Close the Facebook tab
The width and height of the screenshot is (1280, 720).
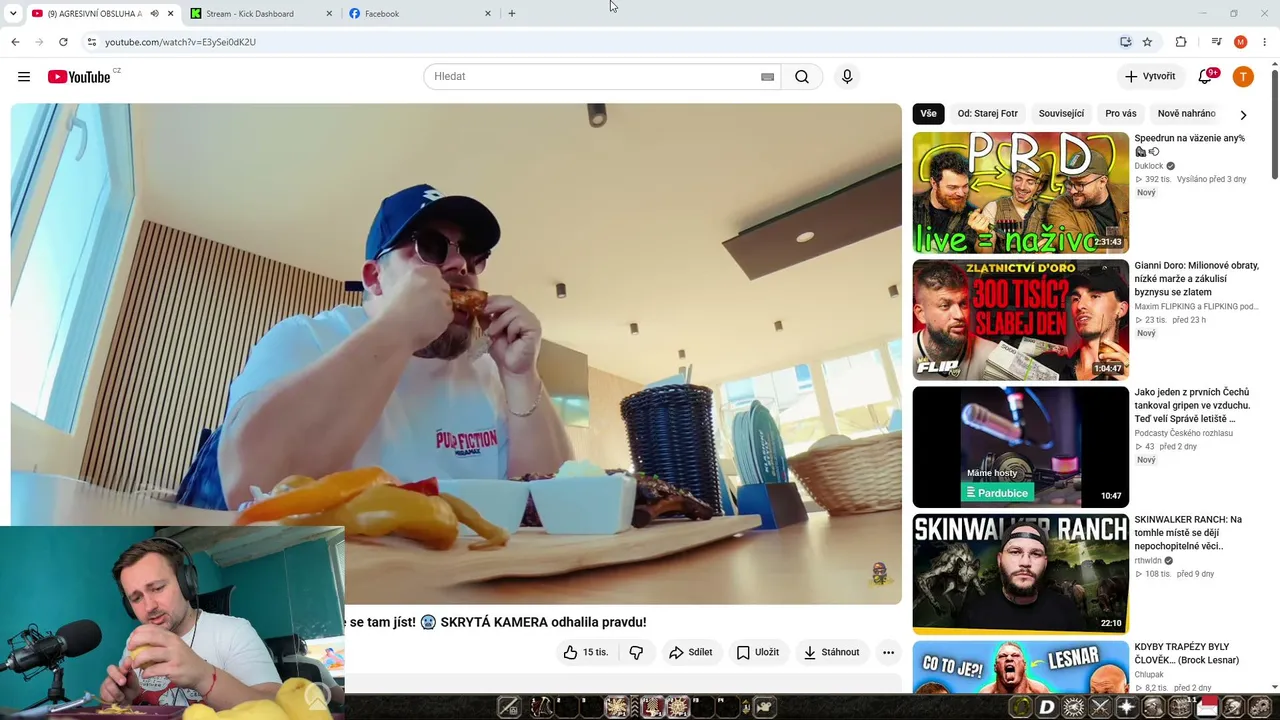point(488,14)
